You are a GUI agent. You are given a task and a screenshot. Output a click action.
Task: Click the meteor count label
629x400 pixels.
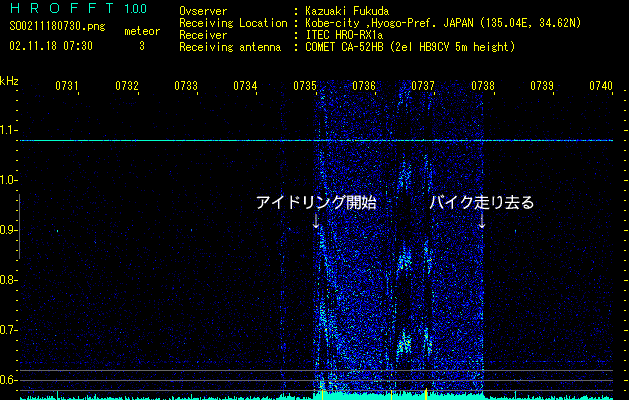click(x=141, y=31)
